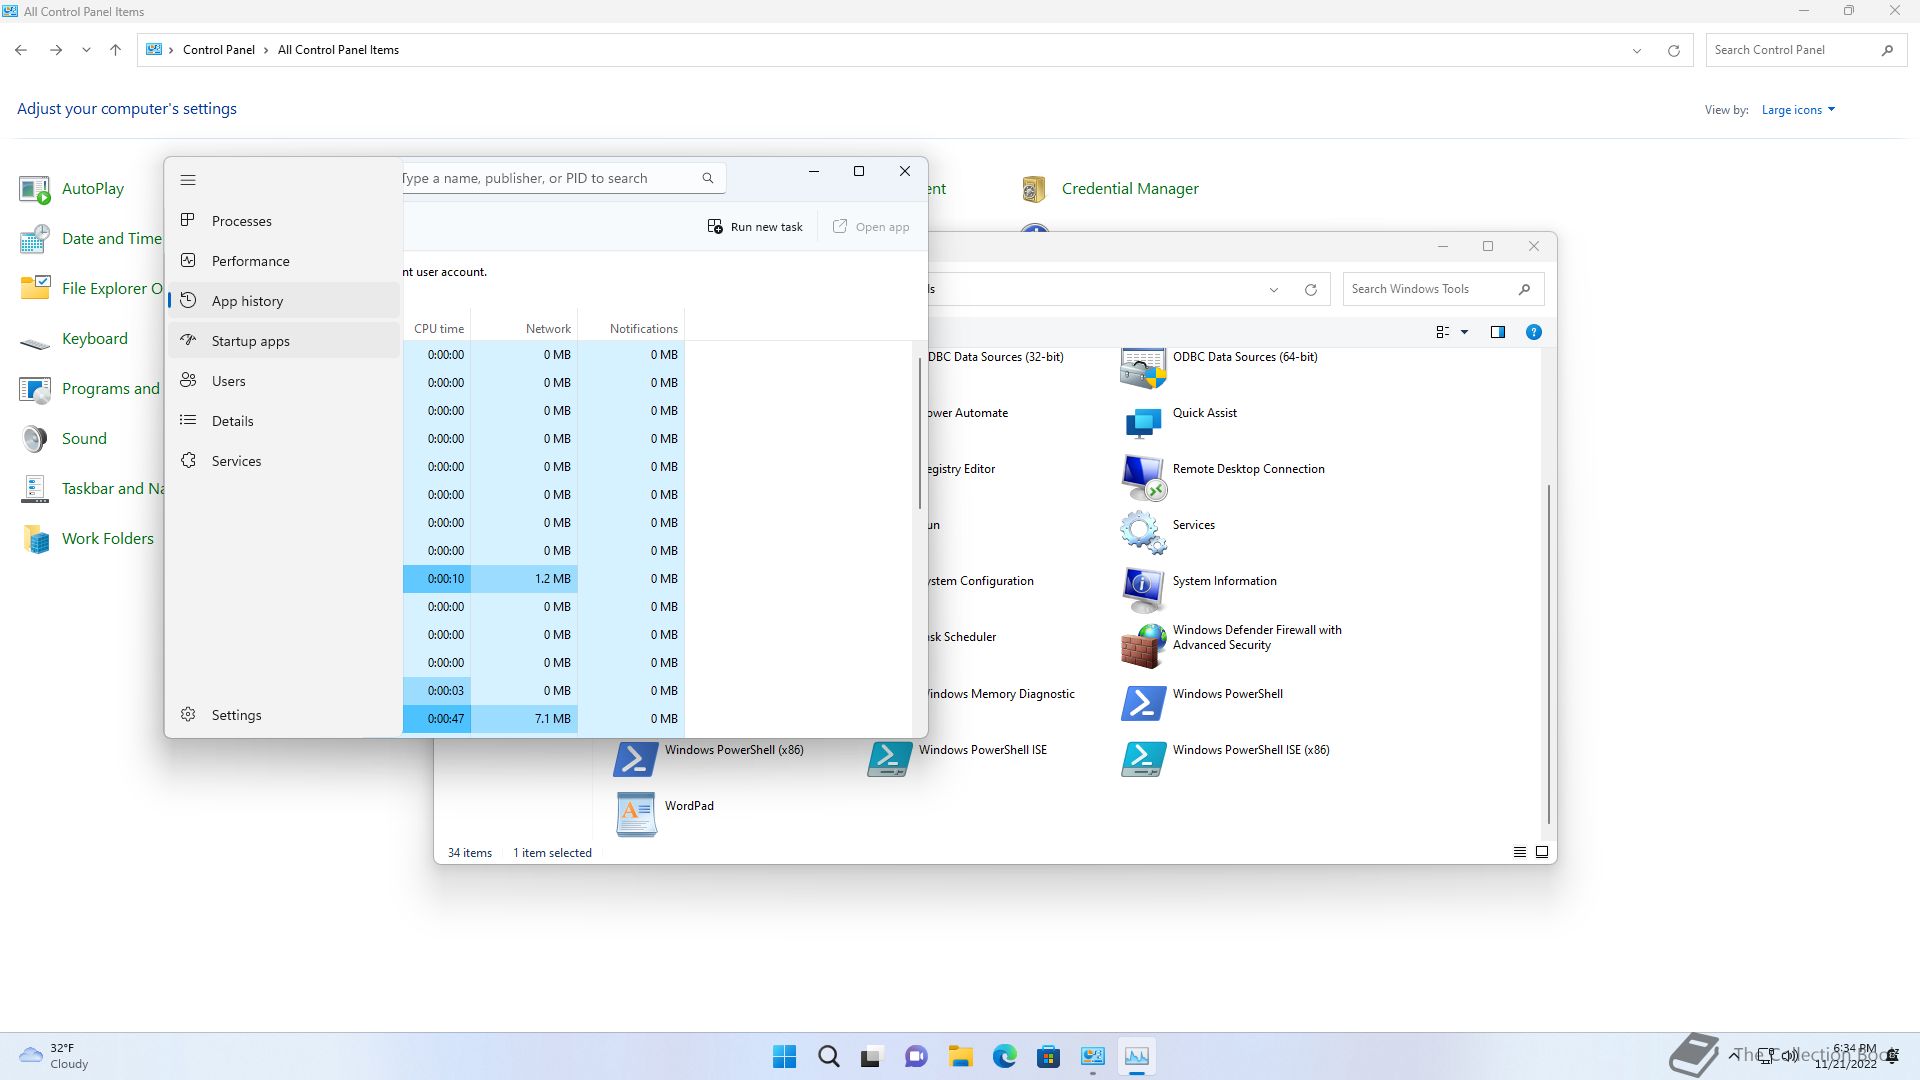Open Credential Manager control panel item
This screenshot has height=1080, width=1920.
point(1109,189)
